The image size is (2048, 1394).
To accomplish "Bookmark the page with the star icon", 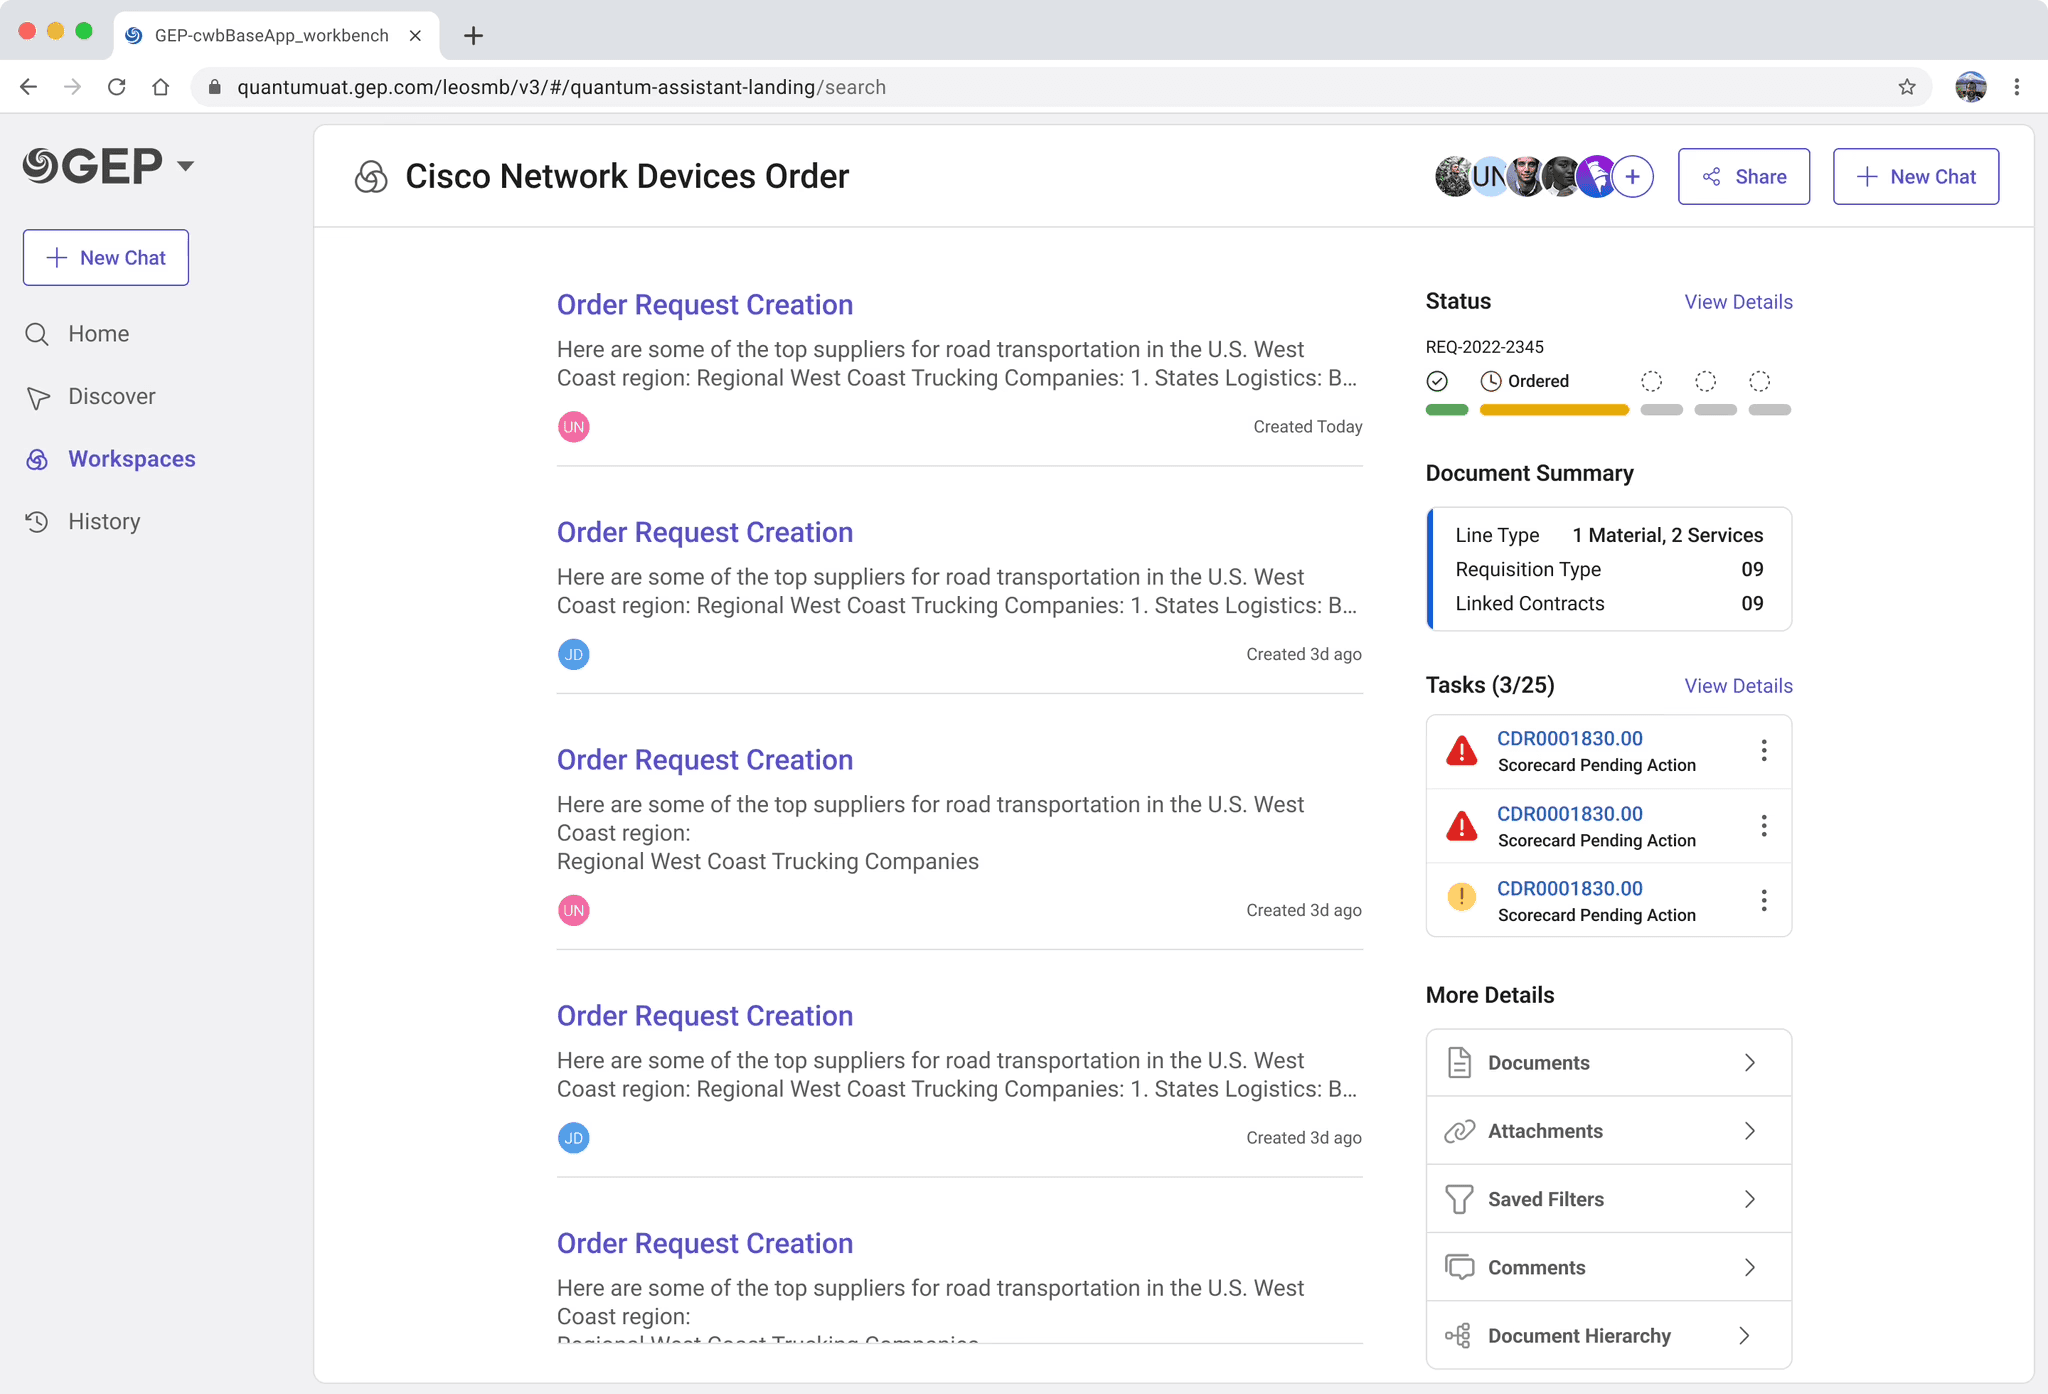I will (1907, 87).
